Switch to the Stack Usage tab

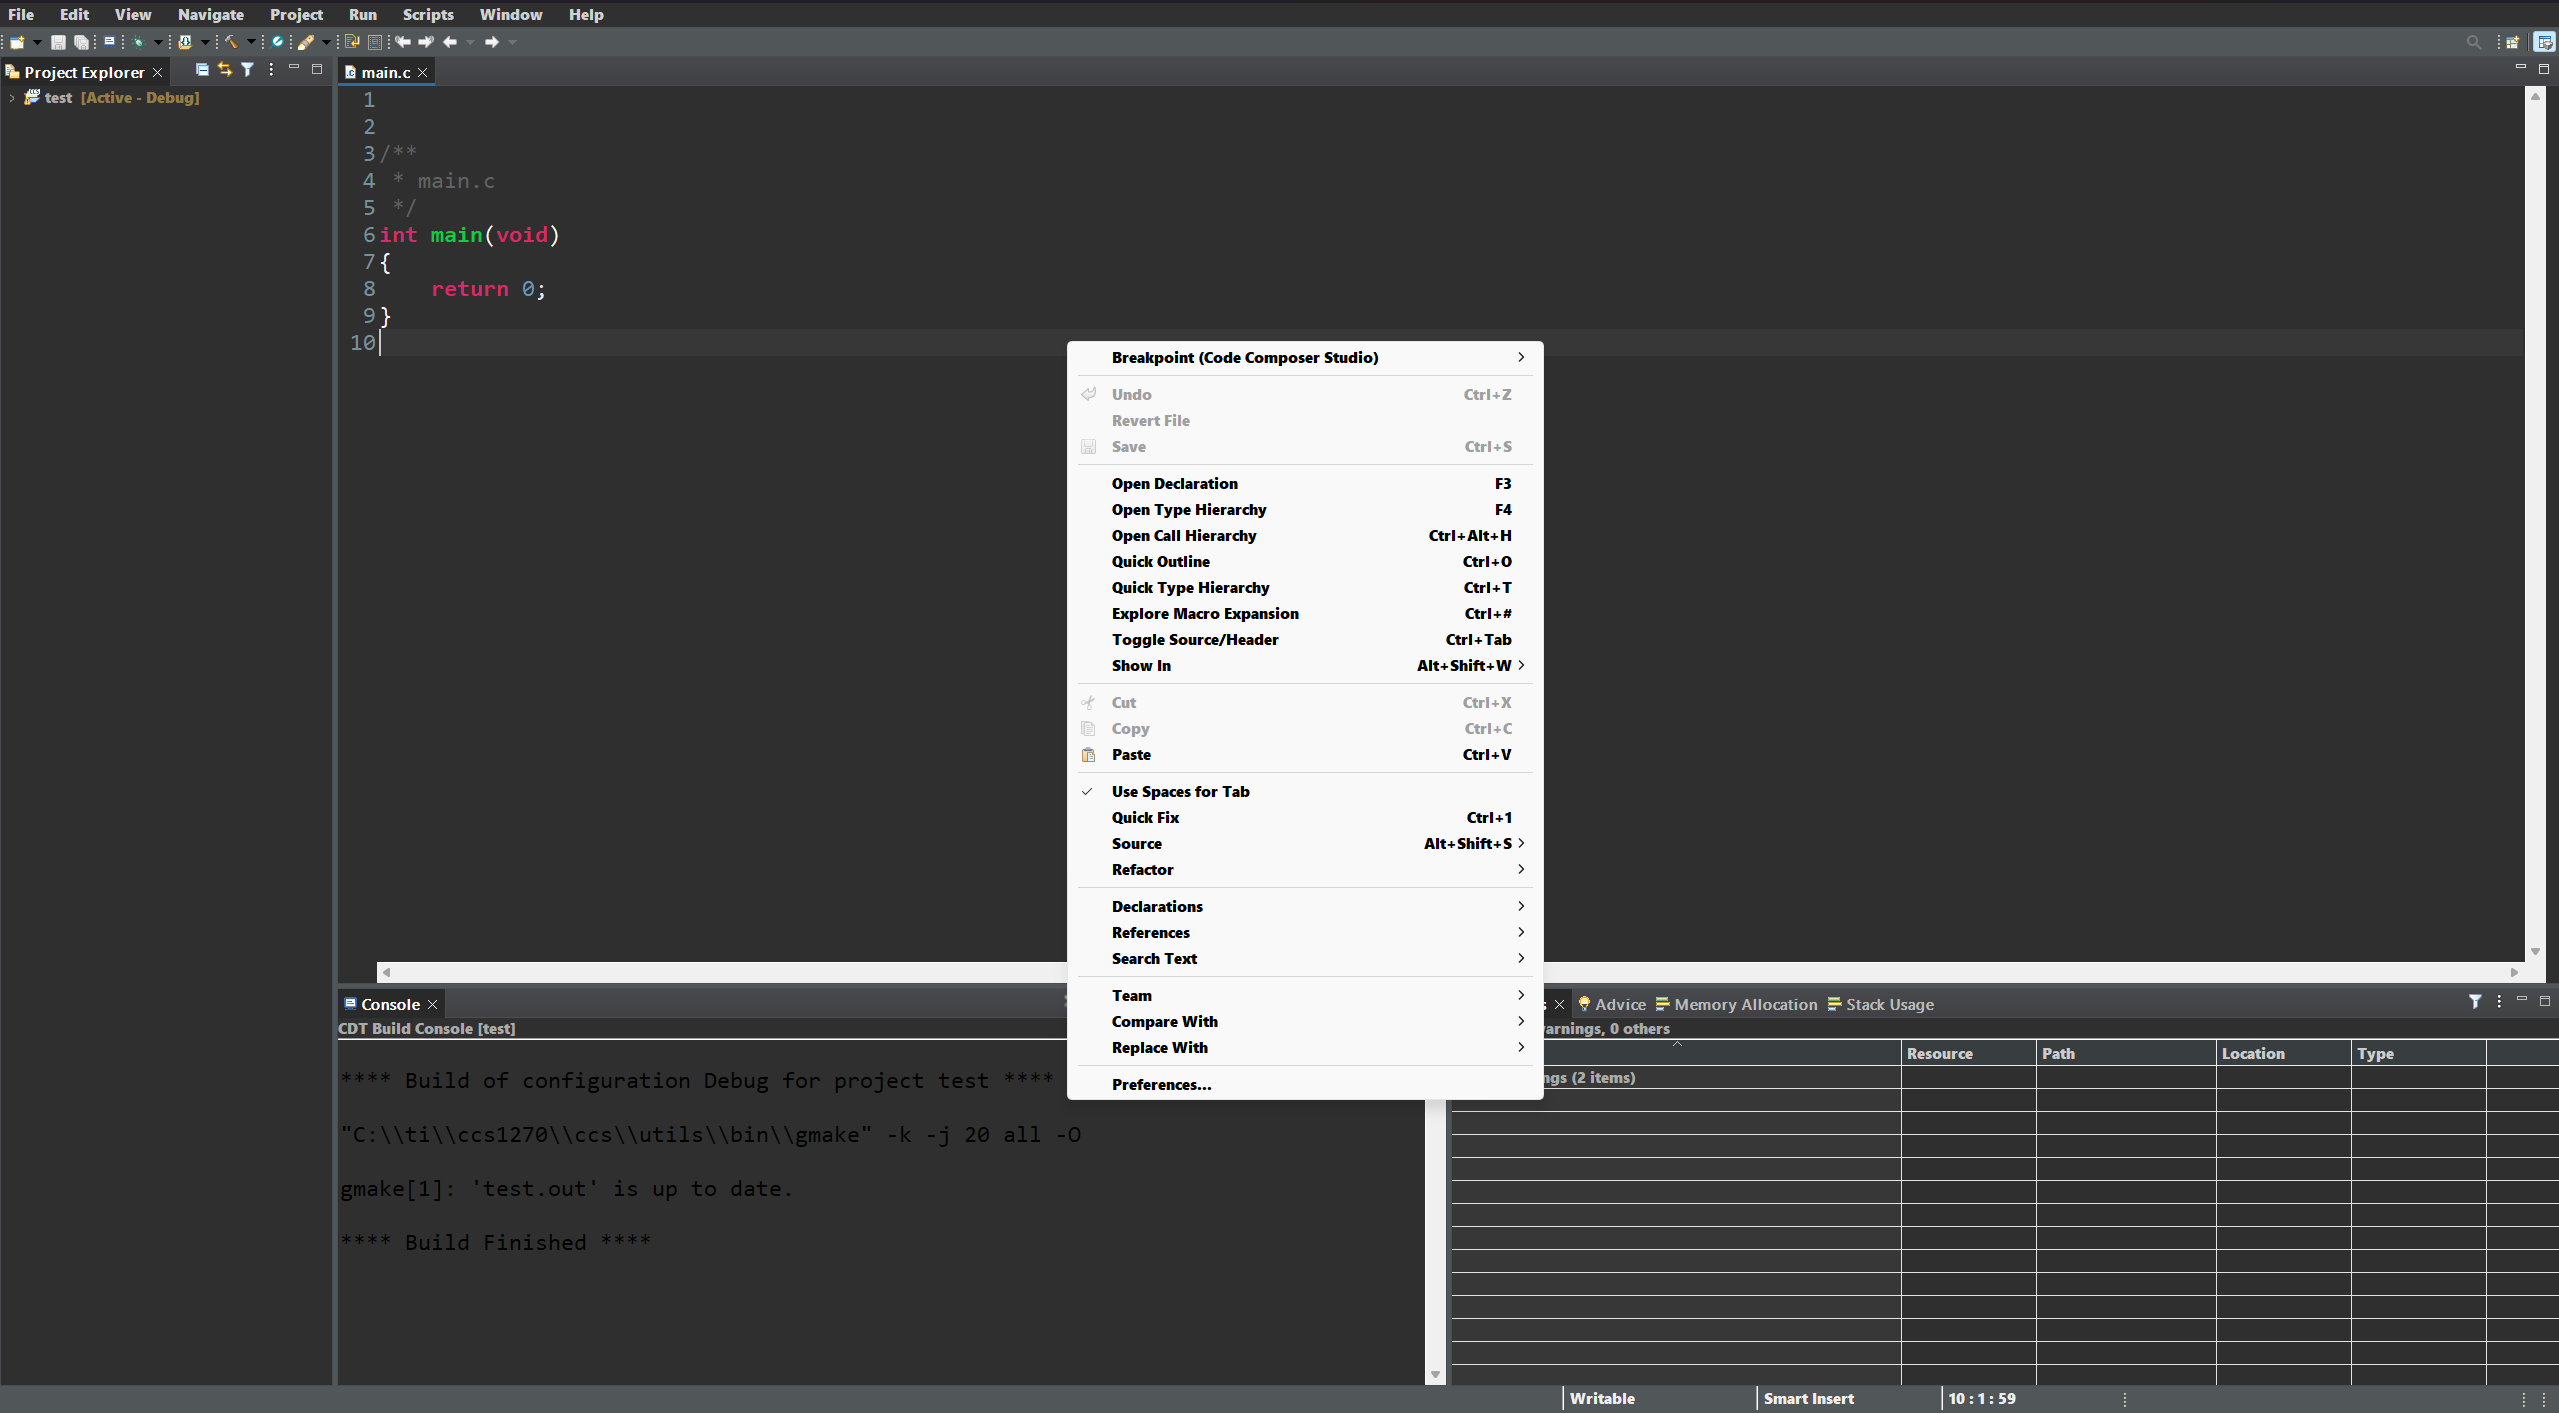tap(1887, 1003)
